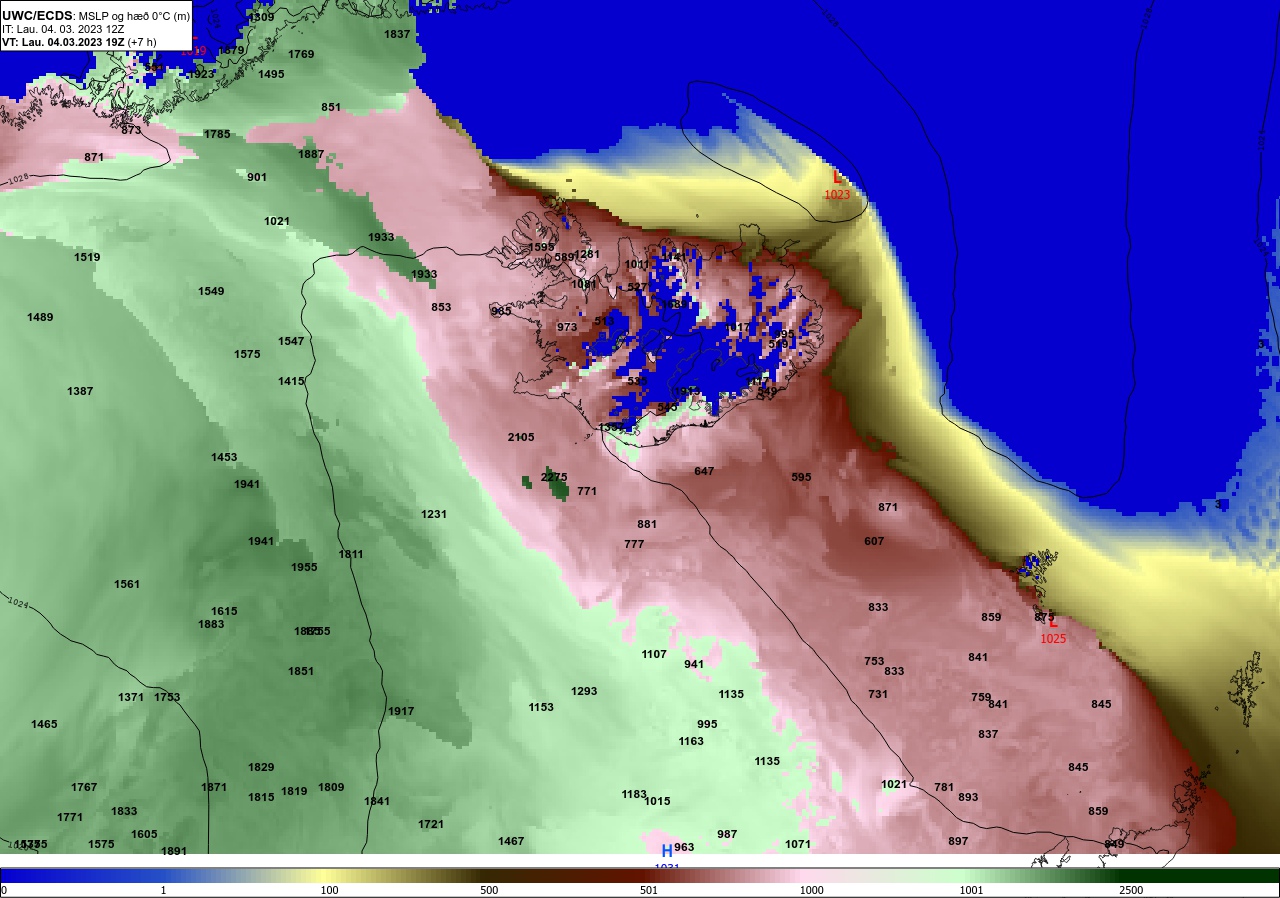This screenshot has width=1280, height=898.
Task: Click the legend label 1001
Action: [971, 890]
